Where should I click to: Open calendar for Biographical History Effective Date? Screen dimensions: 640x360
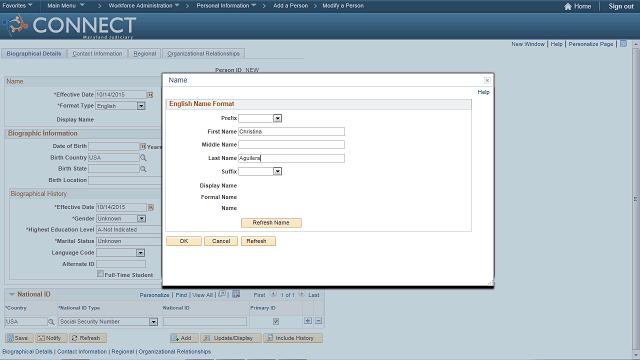pos(151,207)
